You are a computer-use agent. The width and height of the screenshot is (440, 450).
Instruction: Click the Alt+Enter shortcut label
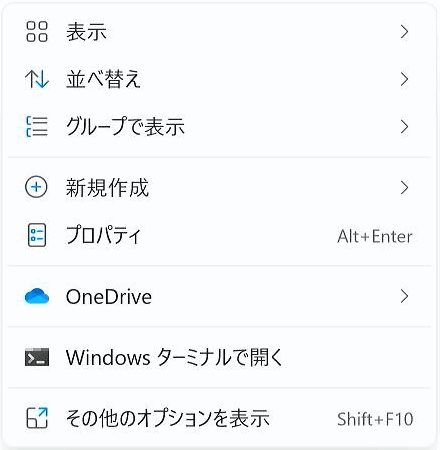(x=375, y=236)
